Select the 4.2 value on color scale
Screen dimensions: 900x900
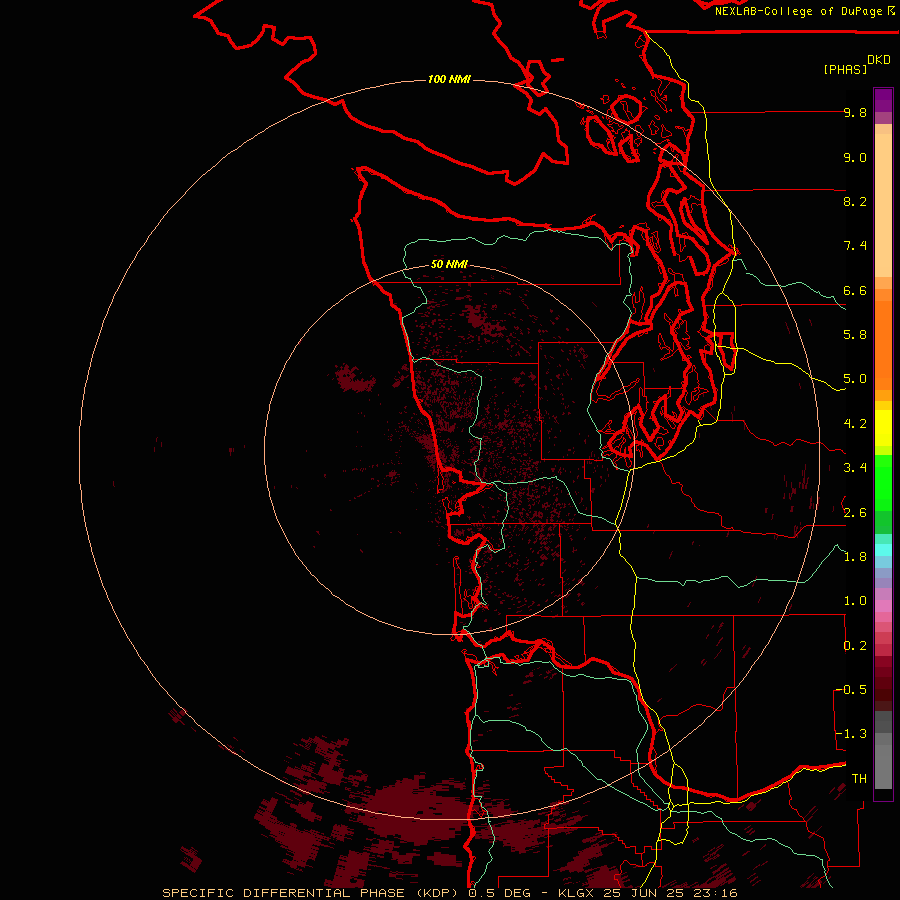point(855,424)
